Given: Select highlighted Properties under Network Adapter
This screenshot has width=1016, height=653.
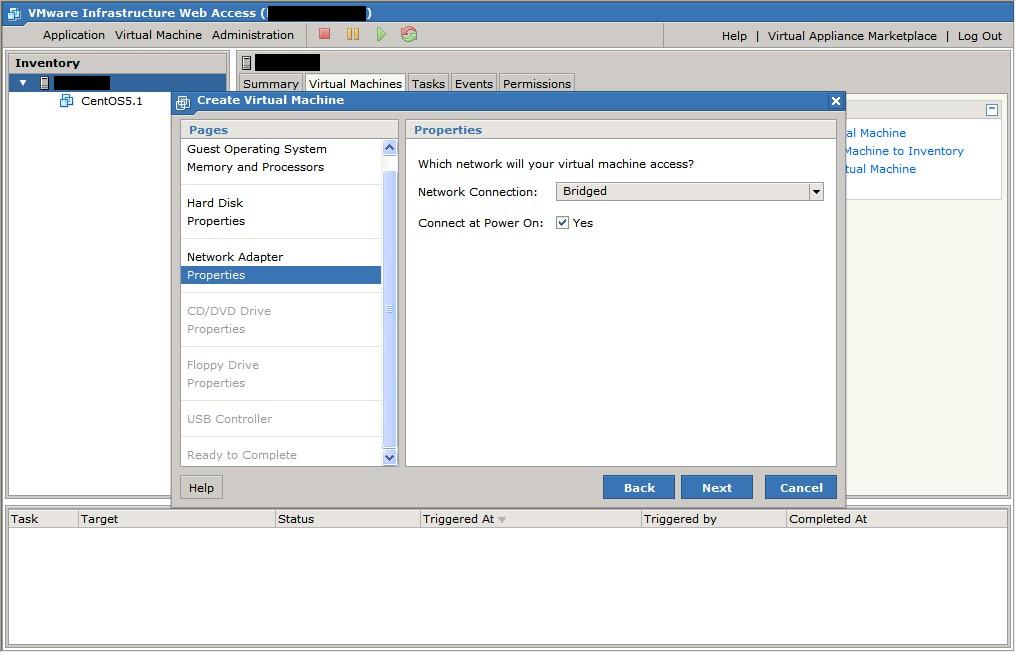Looking at the screenshot, I should point(281,275).
